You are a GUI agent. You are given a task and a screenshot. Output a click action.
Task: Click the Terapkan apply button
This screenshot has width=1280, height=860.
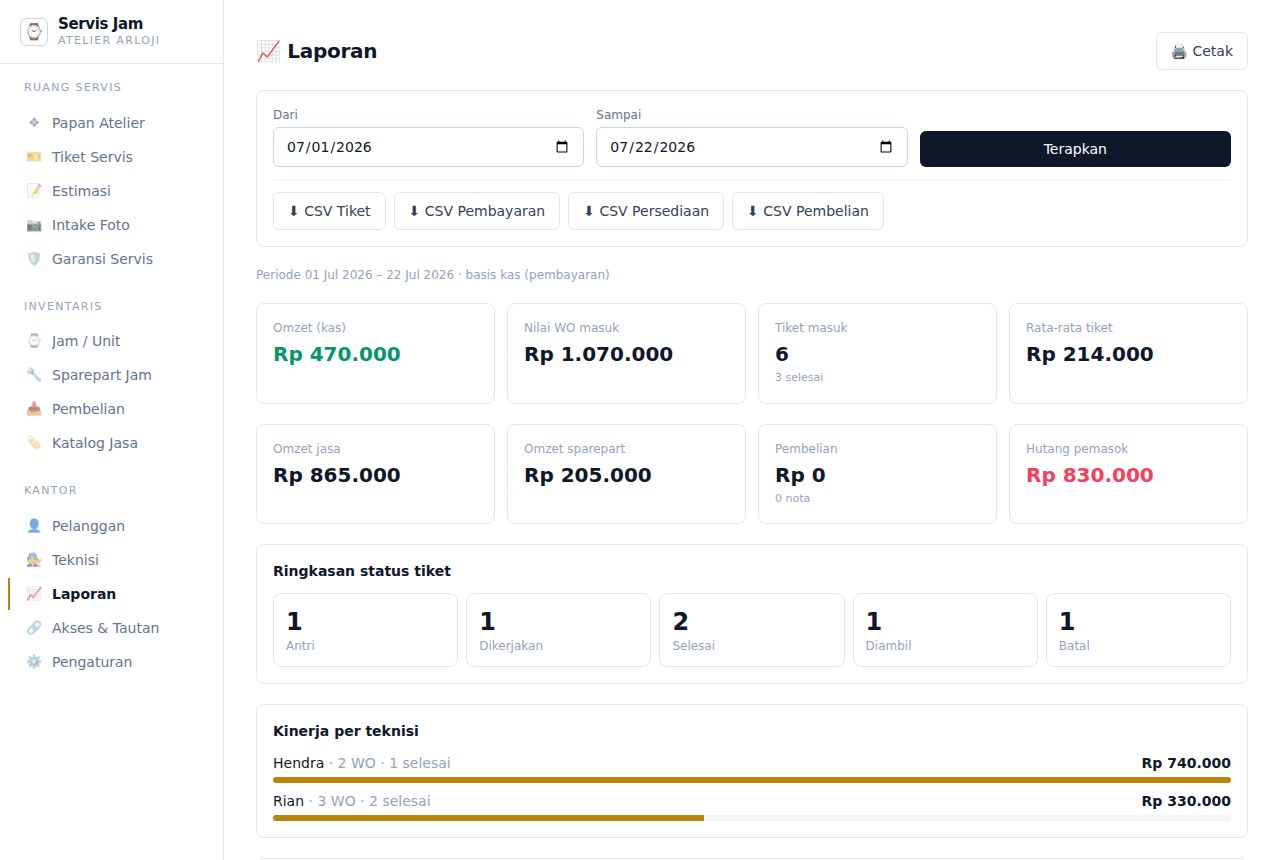1075,149
